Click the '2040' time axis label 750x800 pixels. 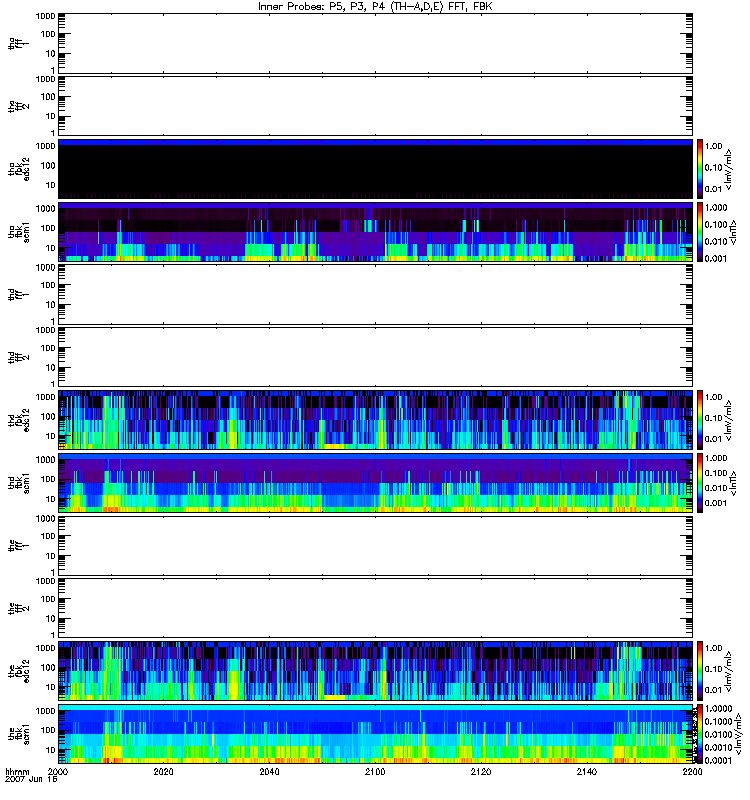tap(269, 771)
